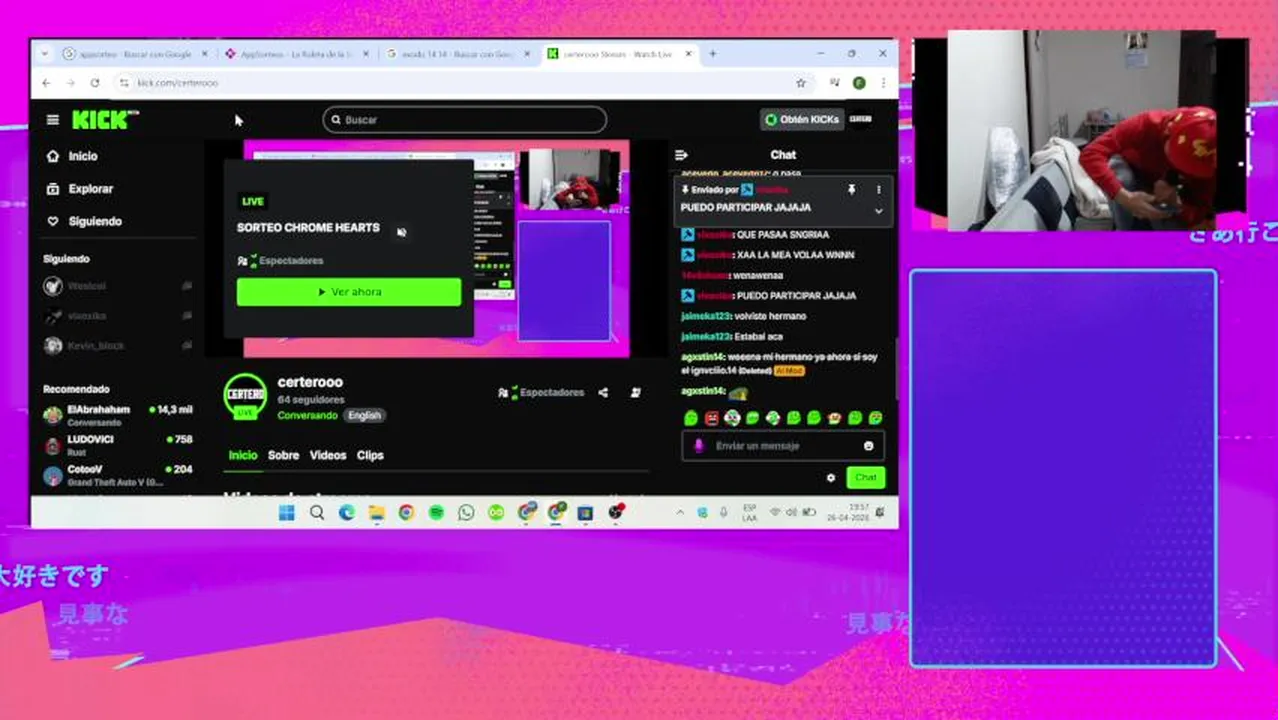Unmute the stream preview speaker icon
The height and width of the screenshot is (720, 1278).
click(x=401, y=232)
